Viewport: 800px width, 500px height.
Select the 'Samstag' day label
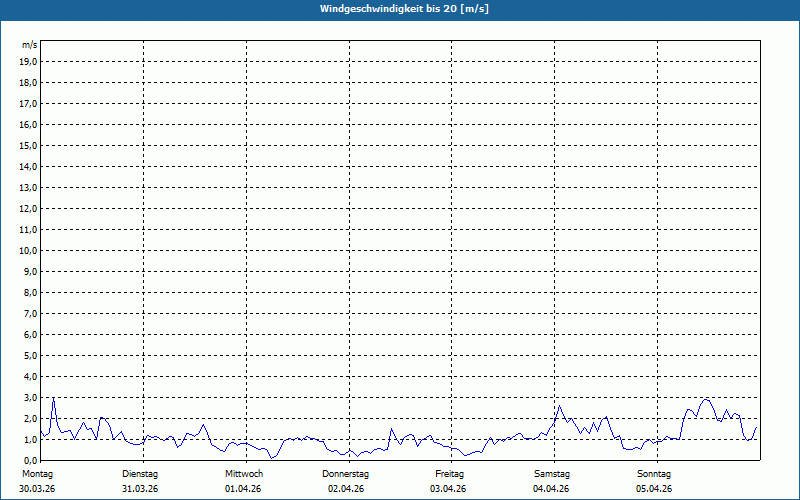tap(552, 474)
